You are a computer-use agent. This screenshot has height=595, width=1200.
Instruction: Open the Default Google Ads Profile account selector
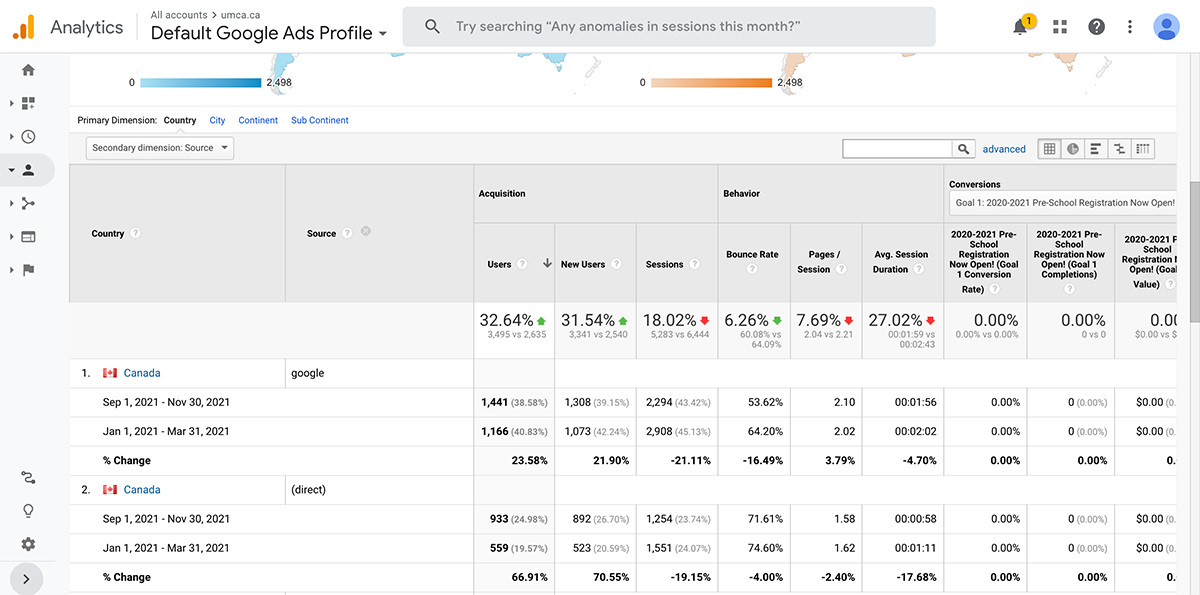pos(268,34)
